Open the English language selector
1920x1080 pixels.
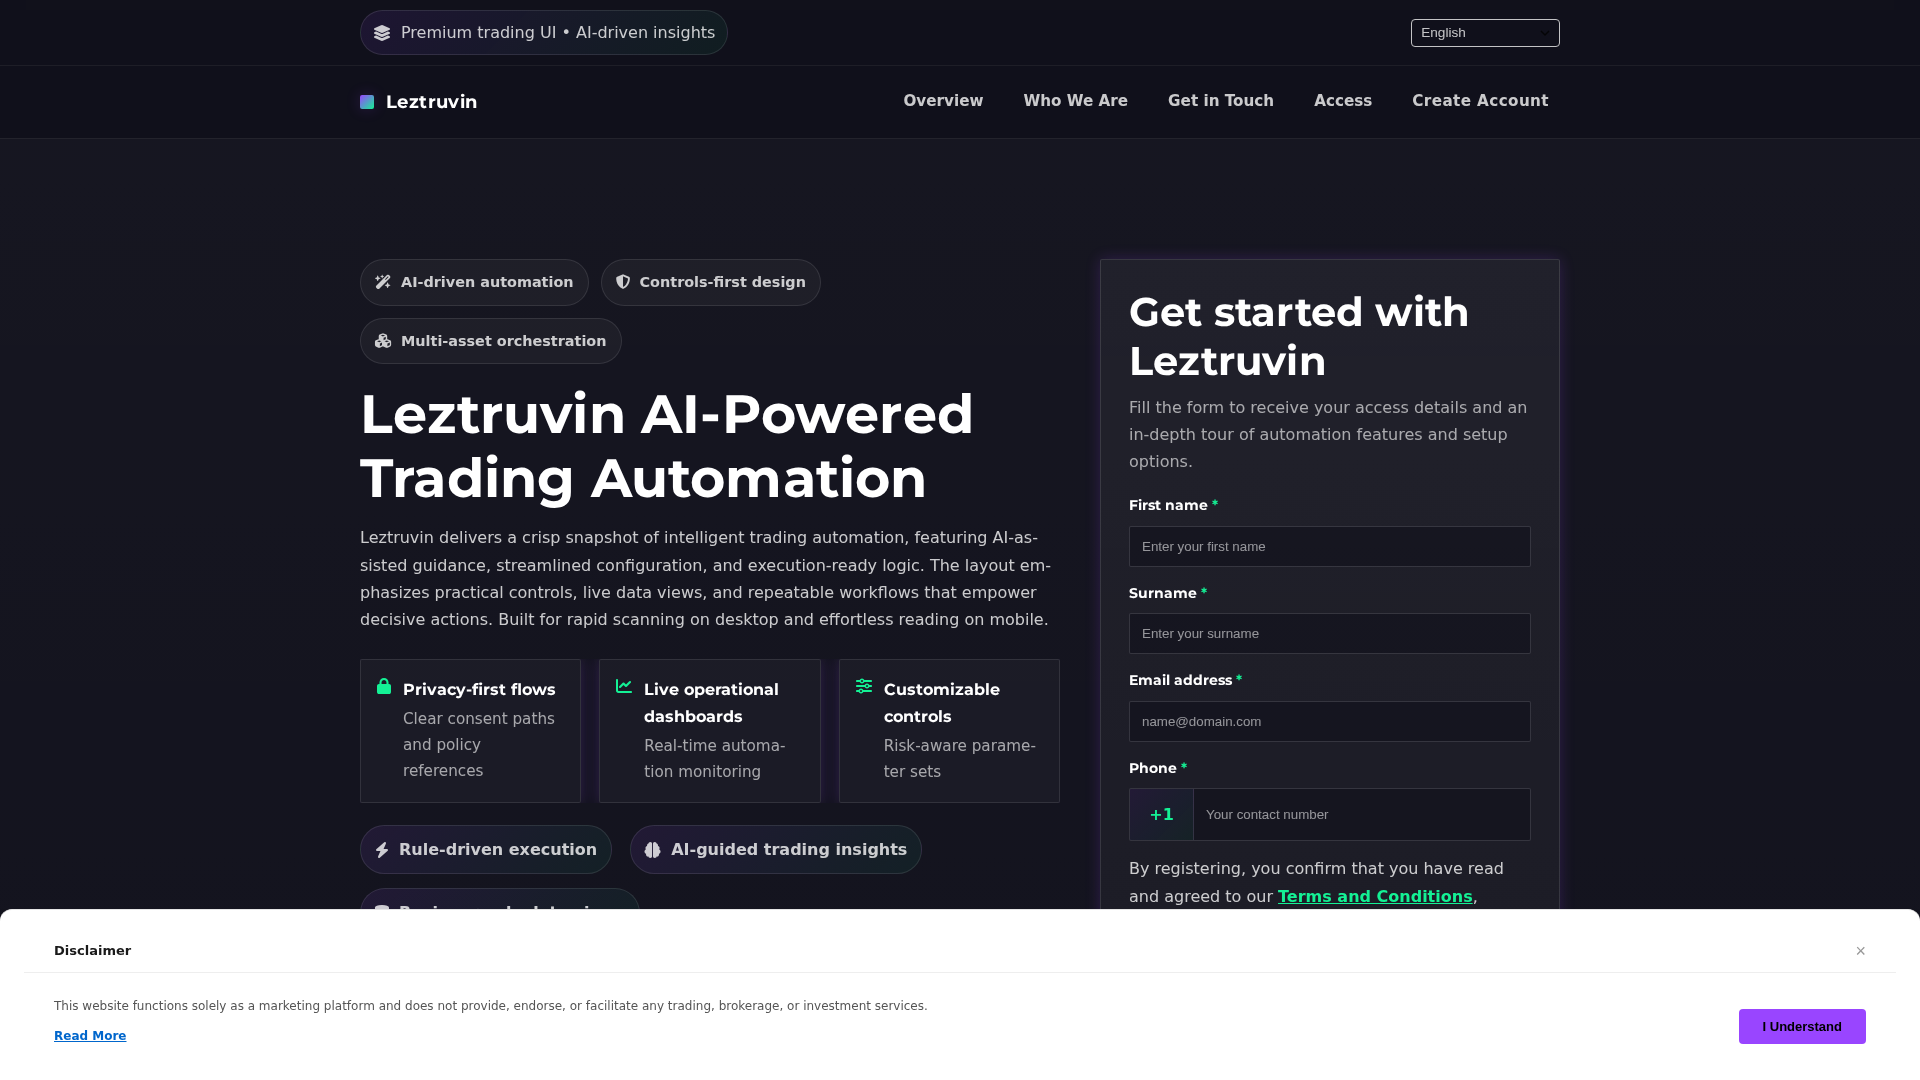pyautogui.click(x=1484, y=32)
